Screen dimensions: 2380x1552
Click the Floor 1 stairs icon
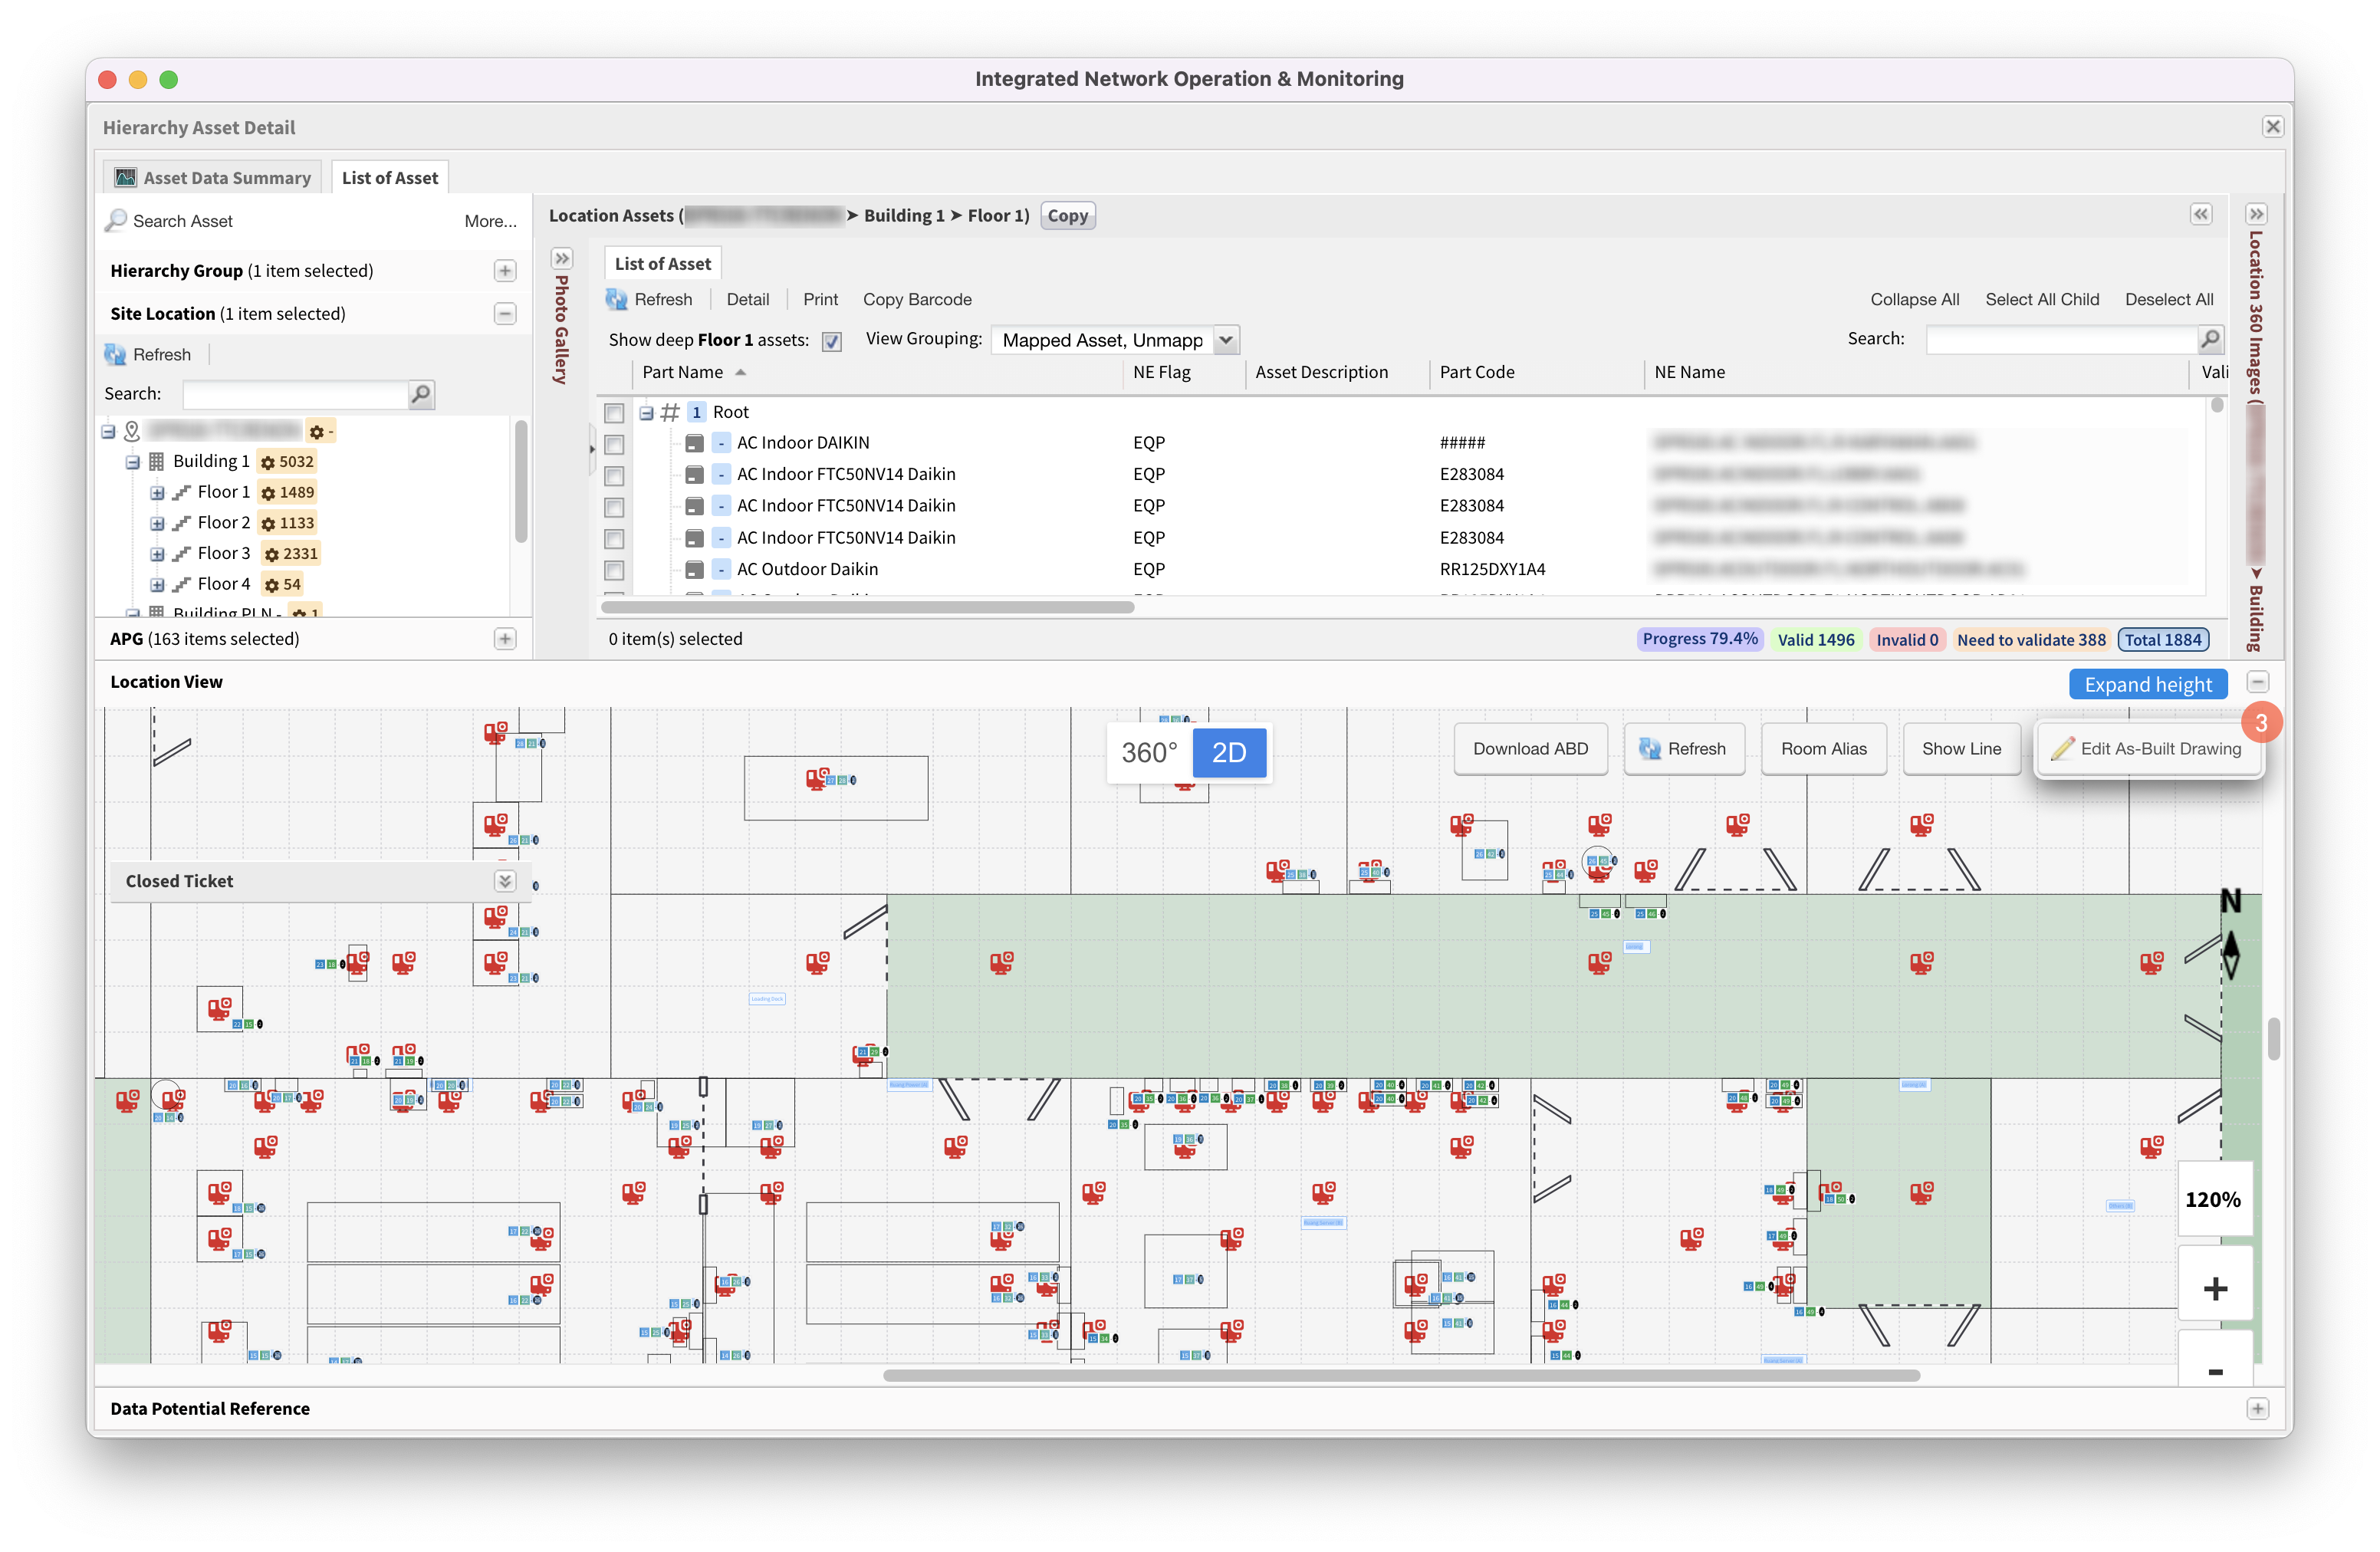(181, 492)
